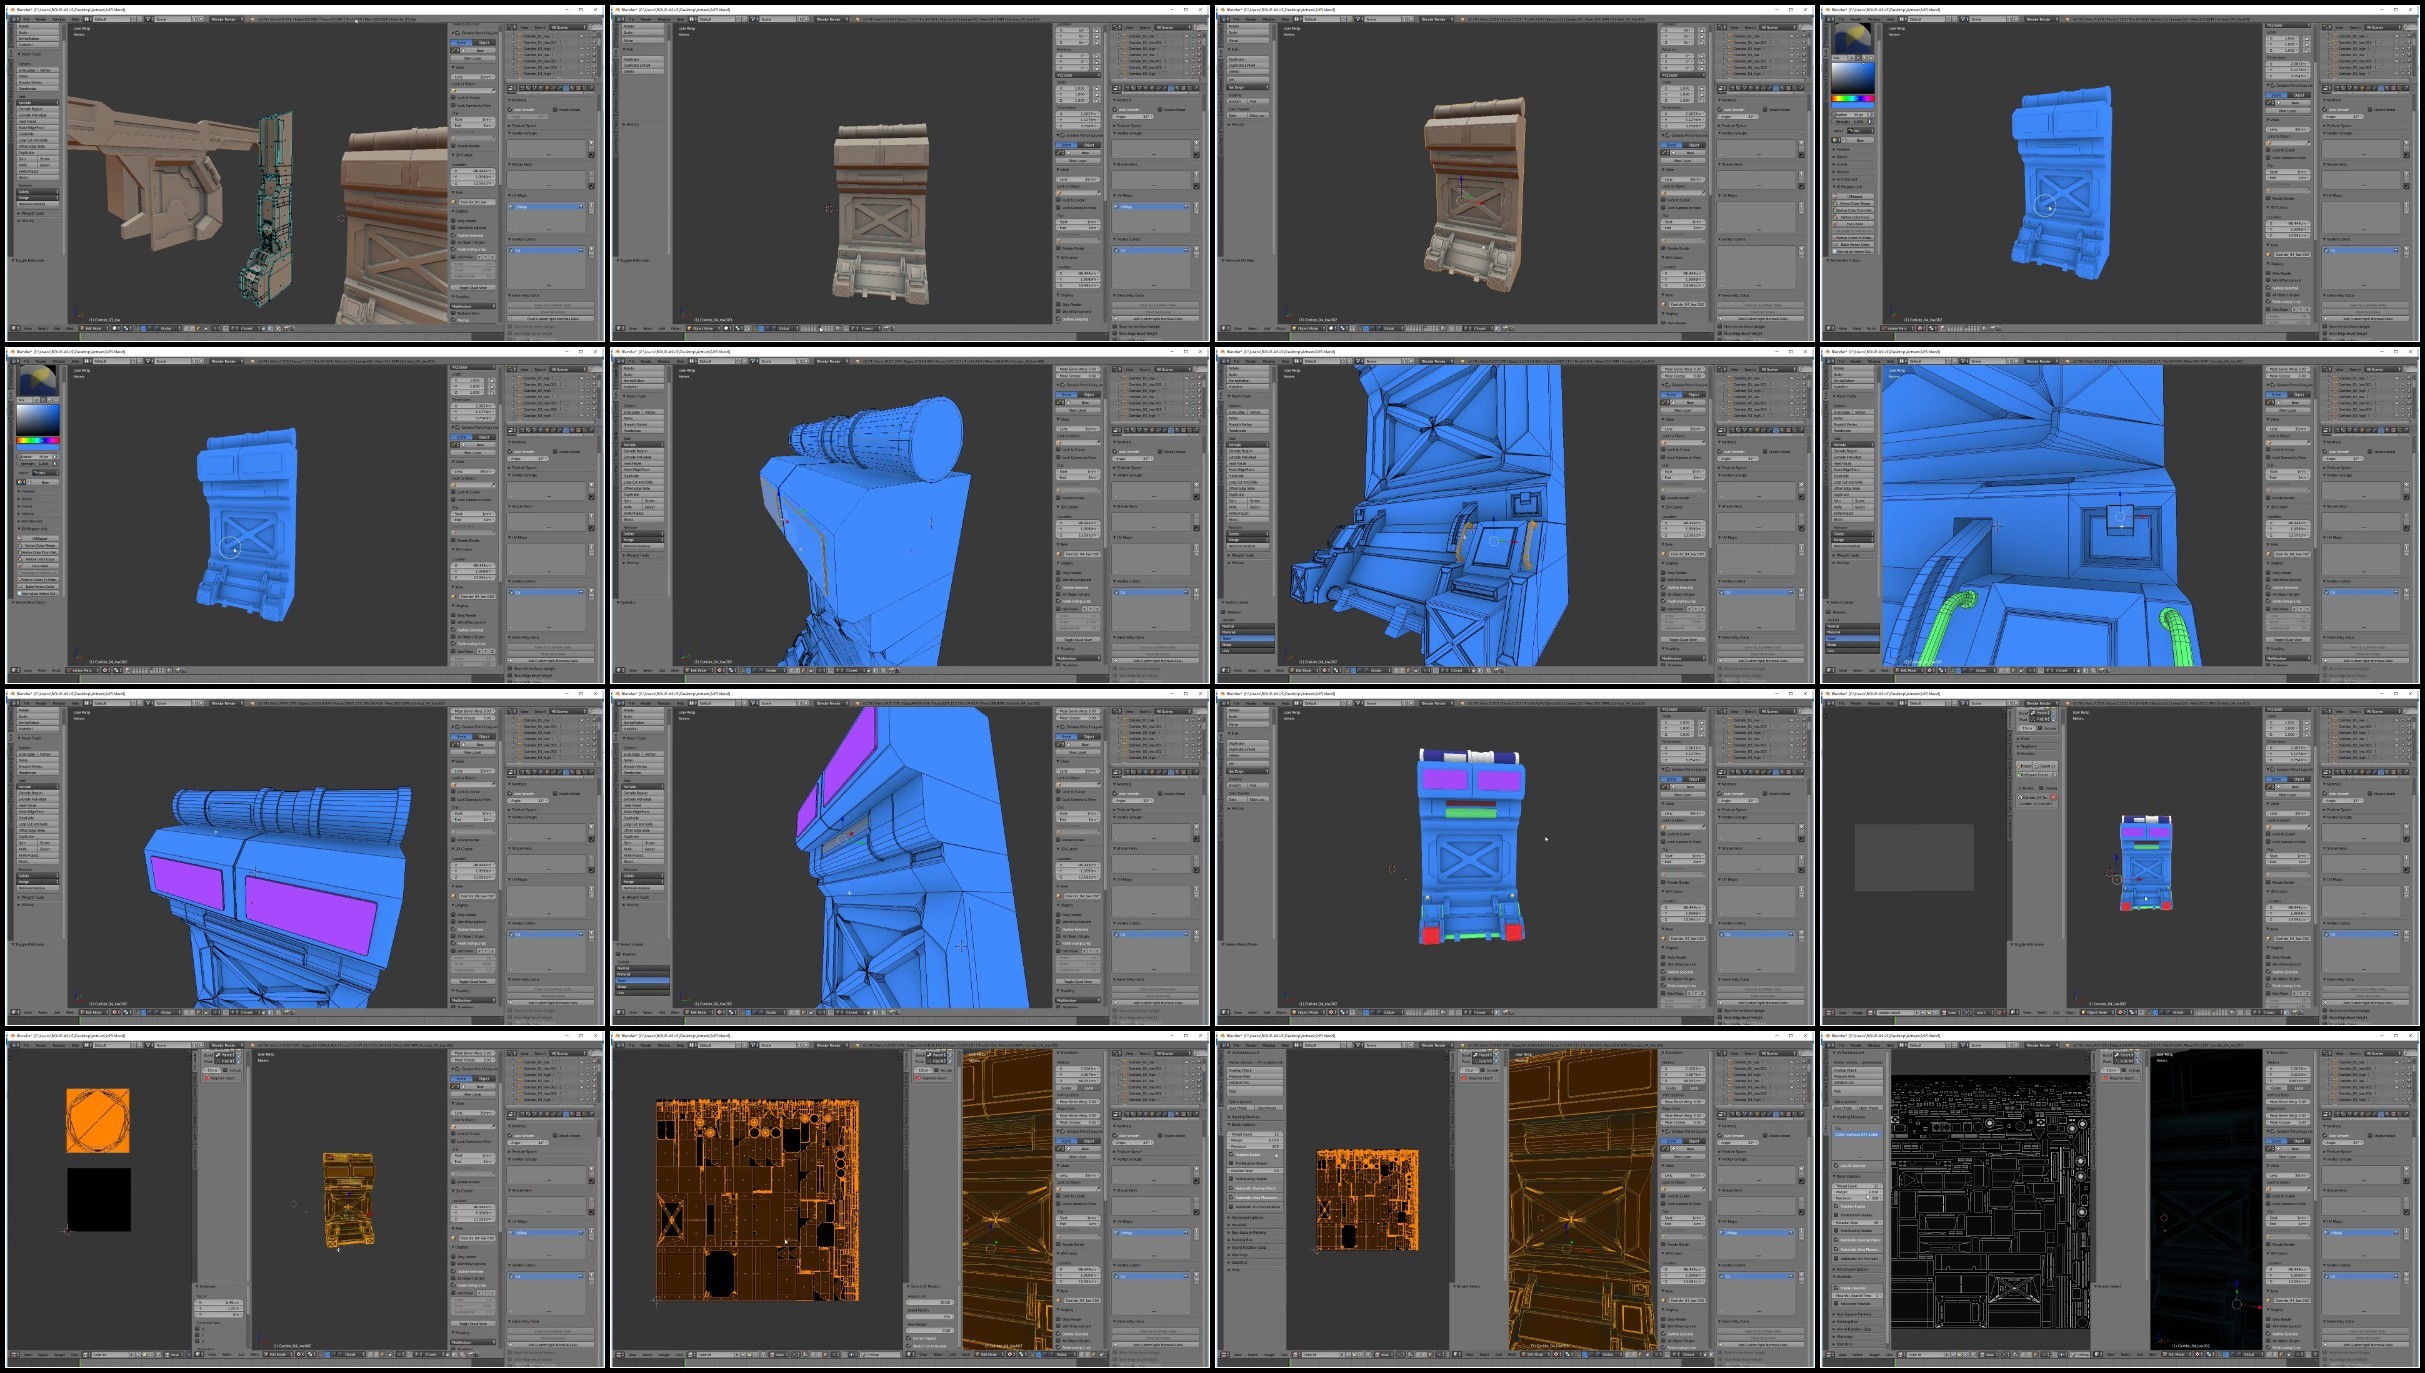The width and height of the screenshot is (2425, 1373).
Task: Click Toggle Quad View button in row 1 column 1
Action: click(x=473, y=288)
